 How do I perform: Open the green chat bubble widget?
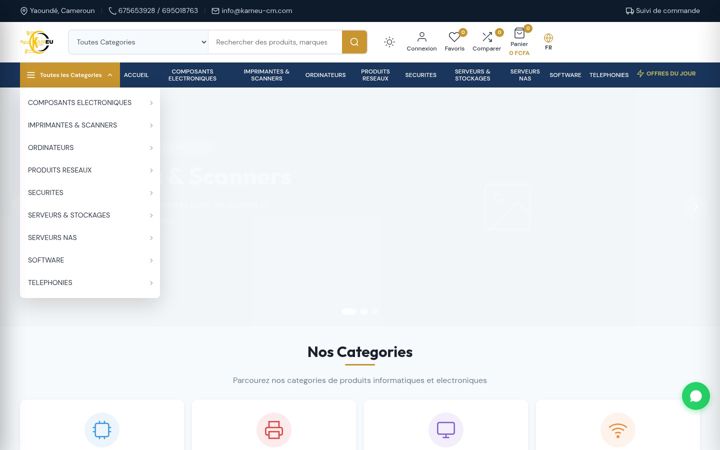(696, 396)
